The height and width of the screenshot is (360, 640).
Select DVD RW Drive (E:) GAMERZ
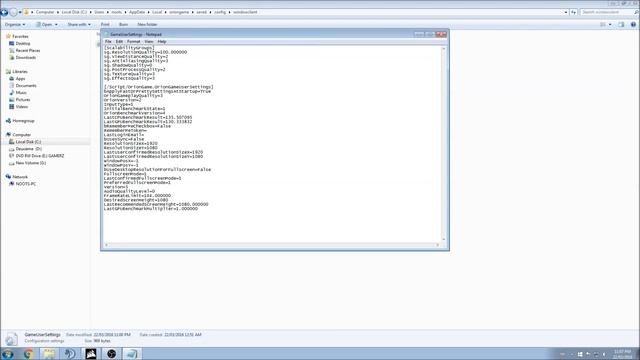[x=40, y=156]
